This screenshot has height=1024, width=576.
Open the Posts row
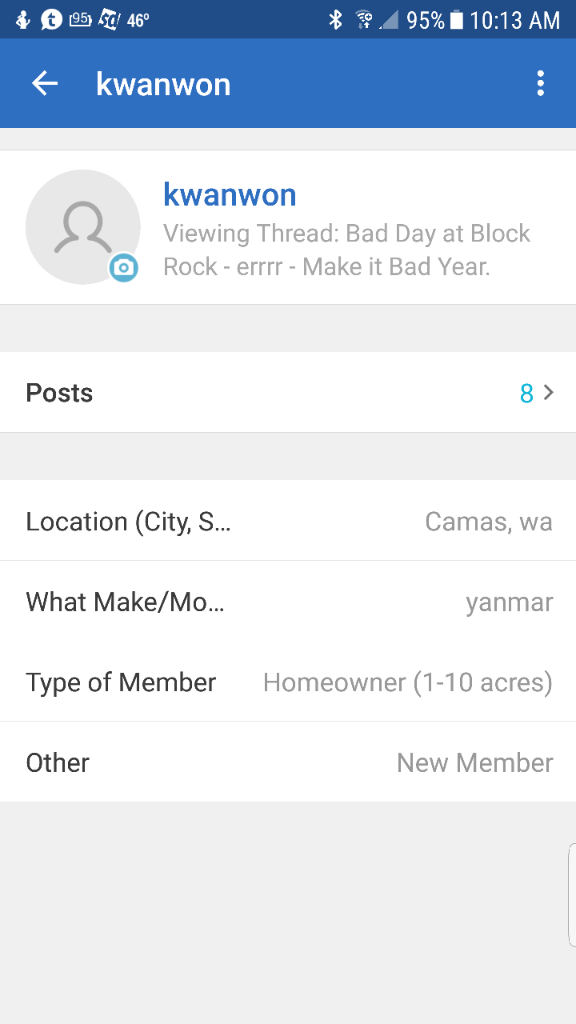(288, 392)
